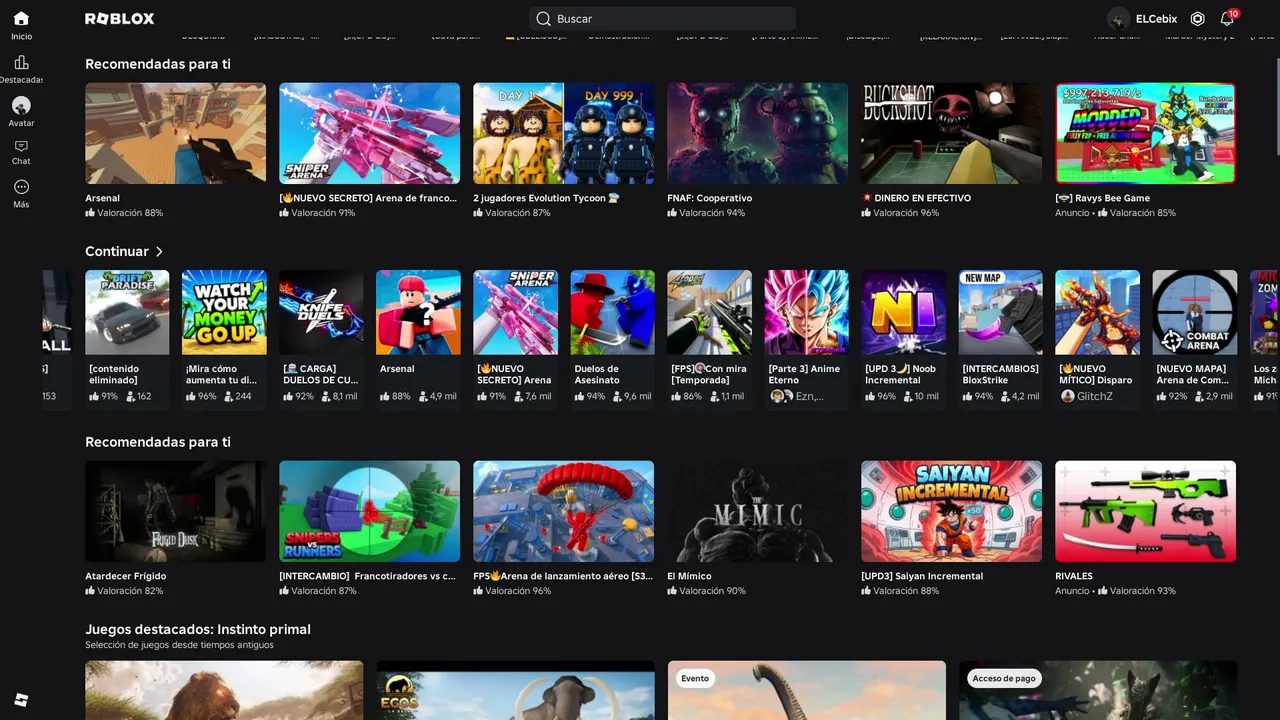Open the thumbnail tagged 'Acceso de pago'

[1097, 690]
